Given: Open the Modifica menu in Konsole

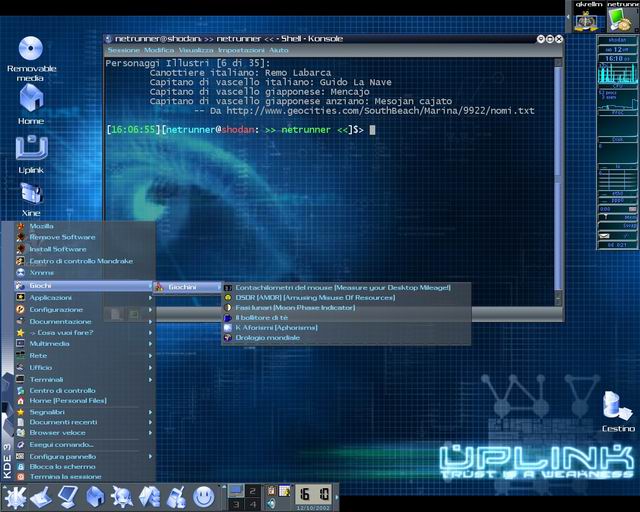Looking at the screenshot, I should point(159,50).
